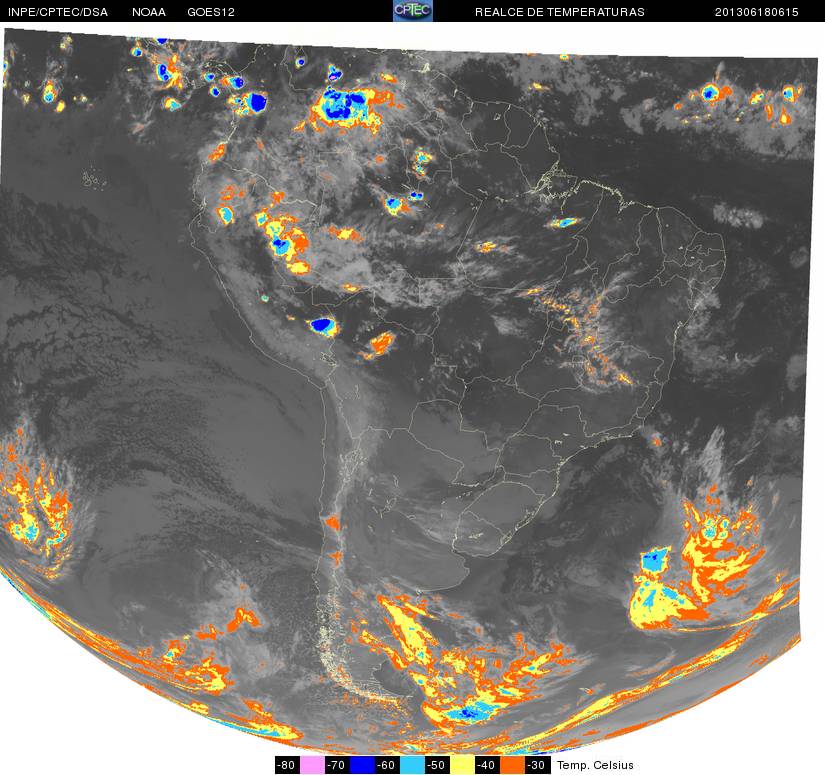Select the INPE/CPTEC/DSA header text
825x775 pixels.
(x=58, y=12)
